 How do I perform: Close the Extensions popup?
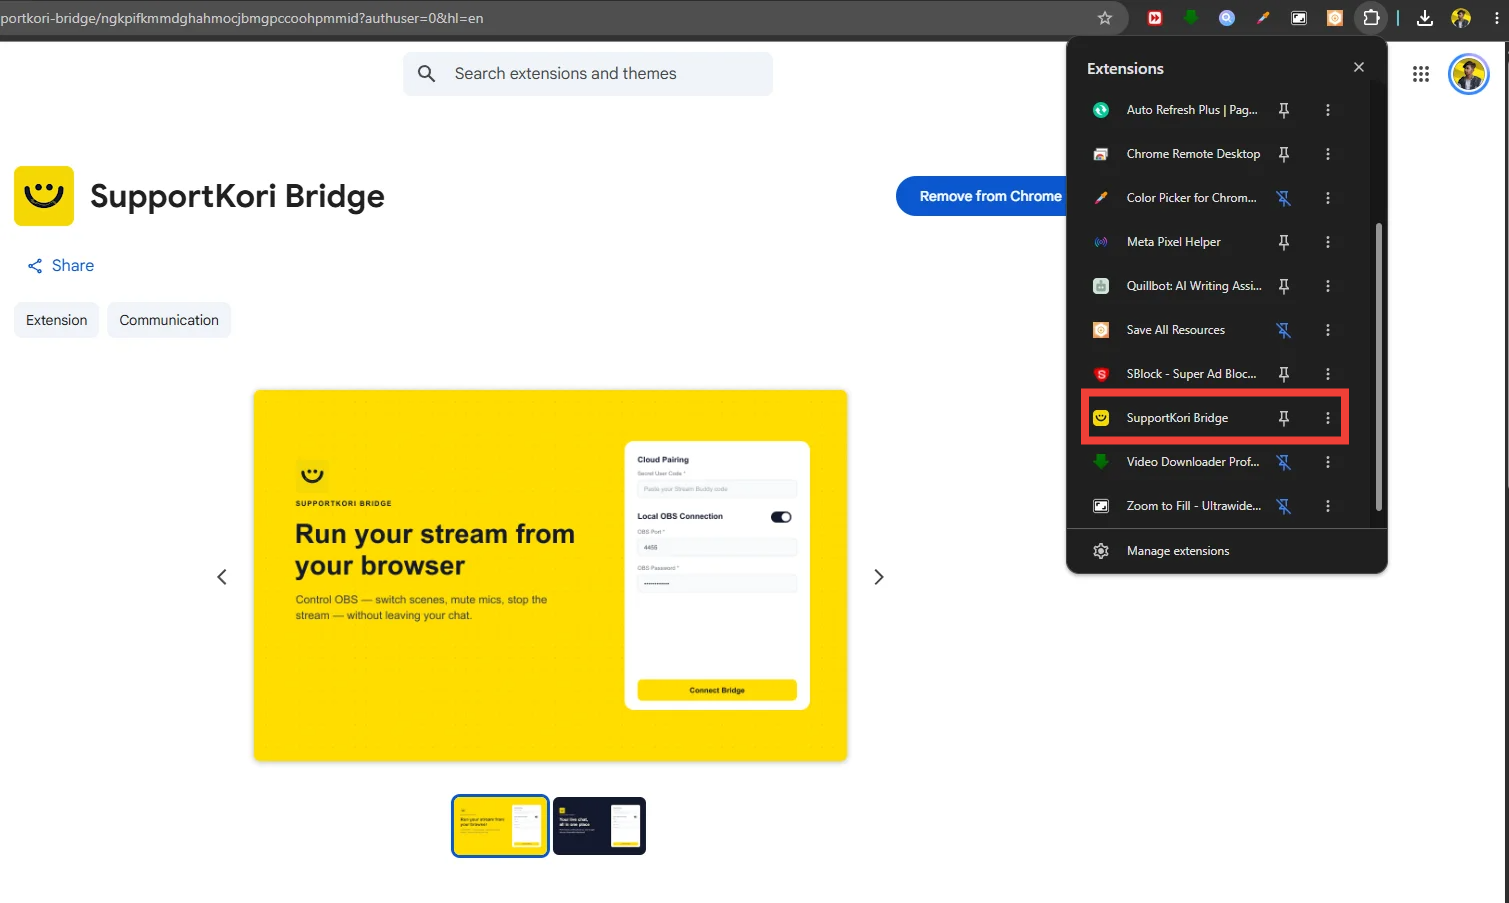click(1359, 67)
